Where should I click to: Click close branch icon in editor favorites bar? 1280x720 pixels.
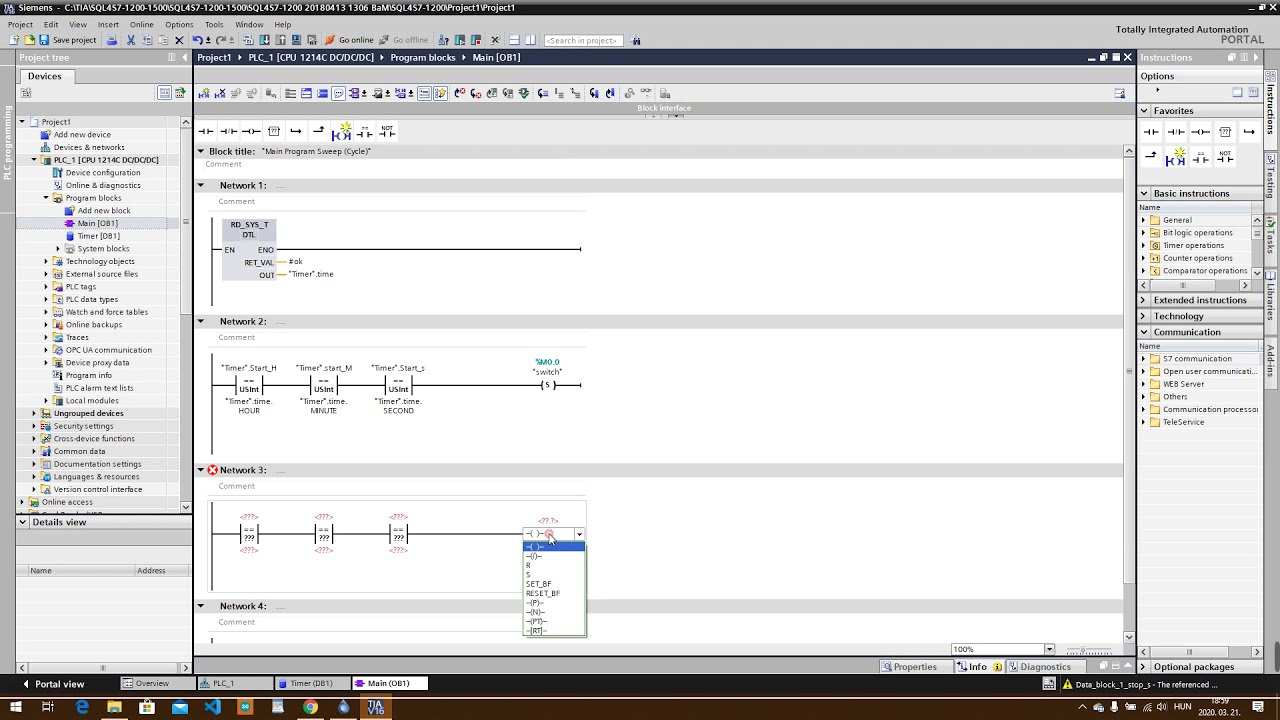[318, 131]
